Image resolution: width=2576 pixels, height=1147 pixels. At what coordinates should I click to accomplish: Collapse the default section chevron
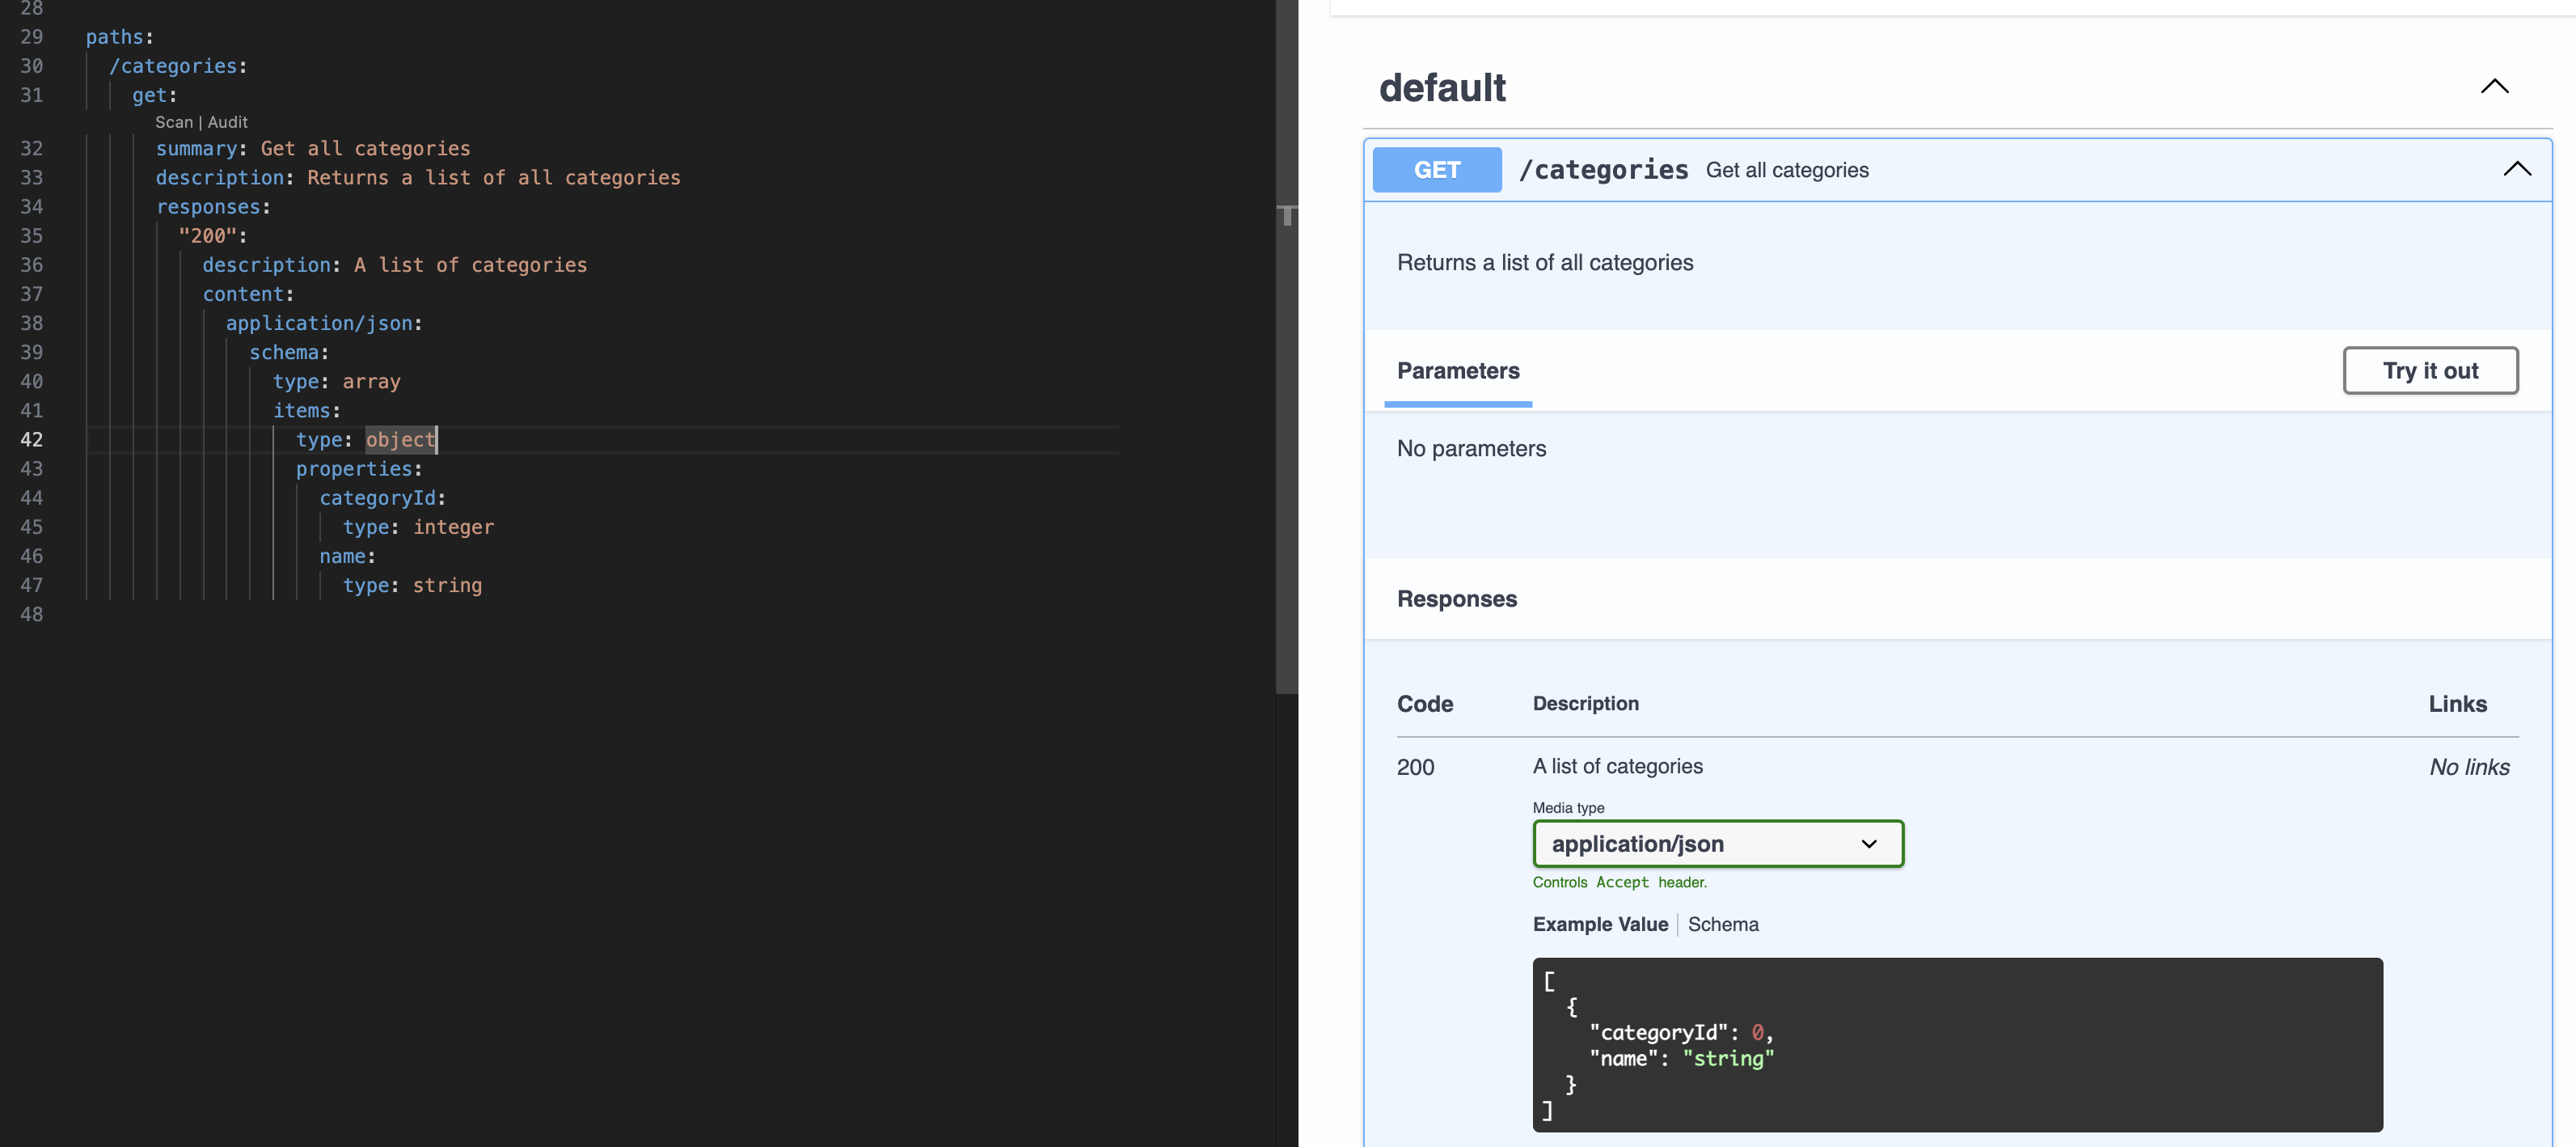(x=2494, y=87)
